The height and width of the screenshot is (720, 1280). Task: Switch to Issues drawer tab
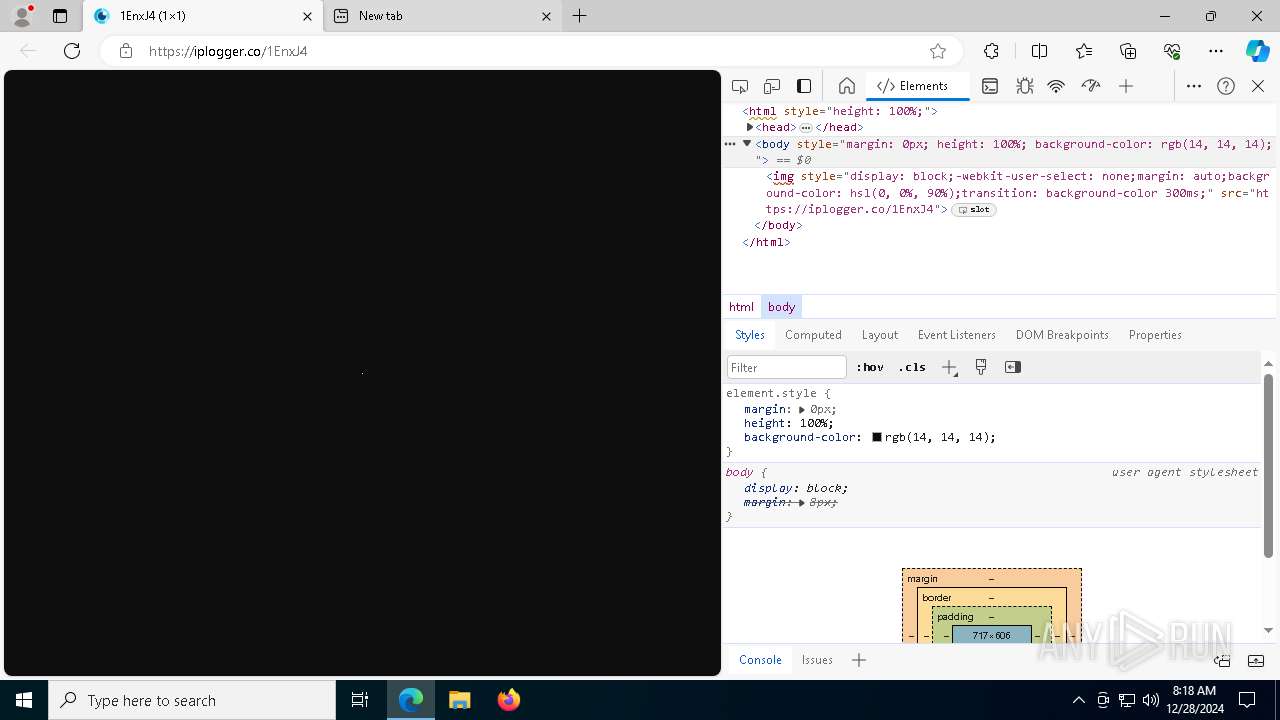tap(817, 660)
